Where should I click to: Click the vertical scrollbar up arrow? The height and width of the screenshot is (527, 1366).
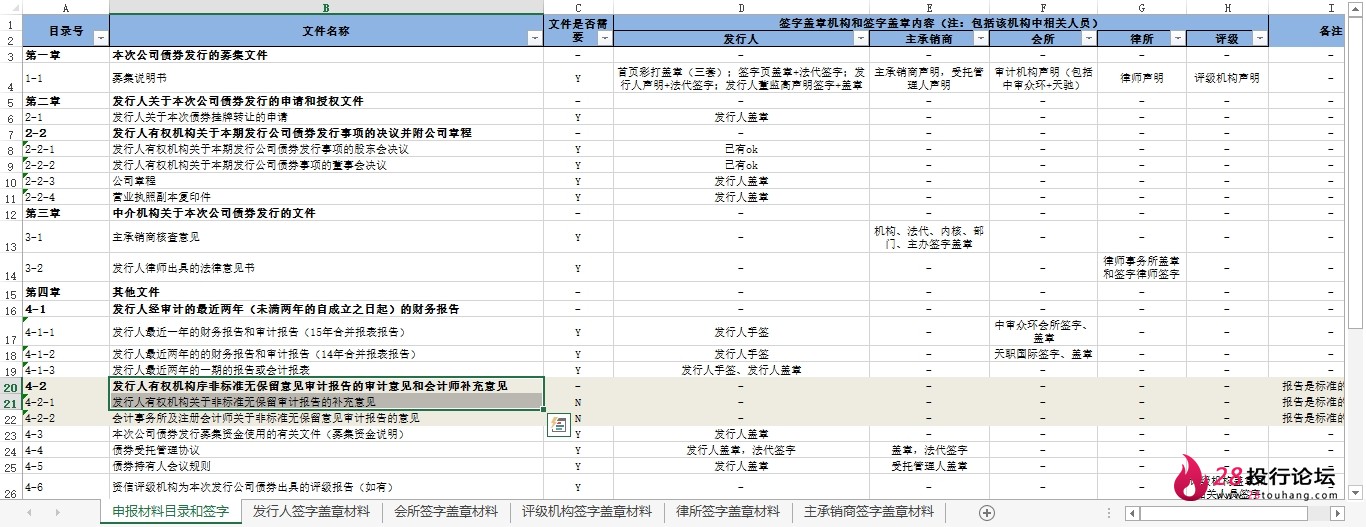pos(1357,7)
